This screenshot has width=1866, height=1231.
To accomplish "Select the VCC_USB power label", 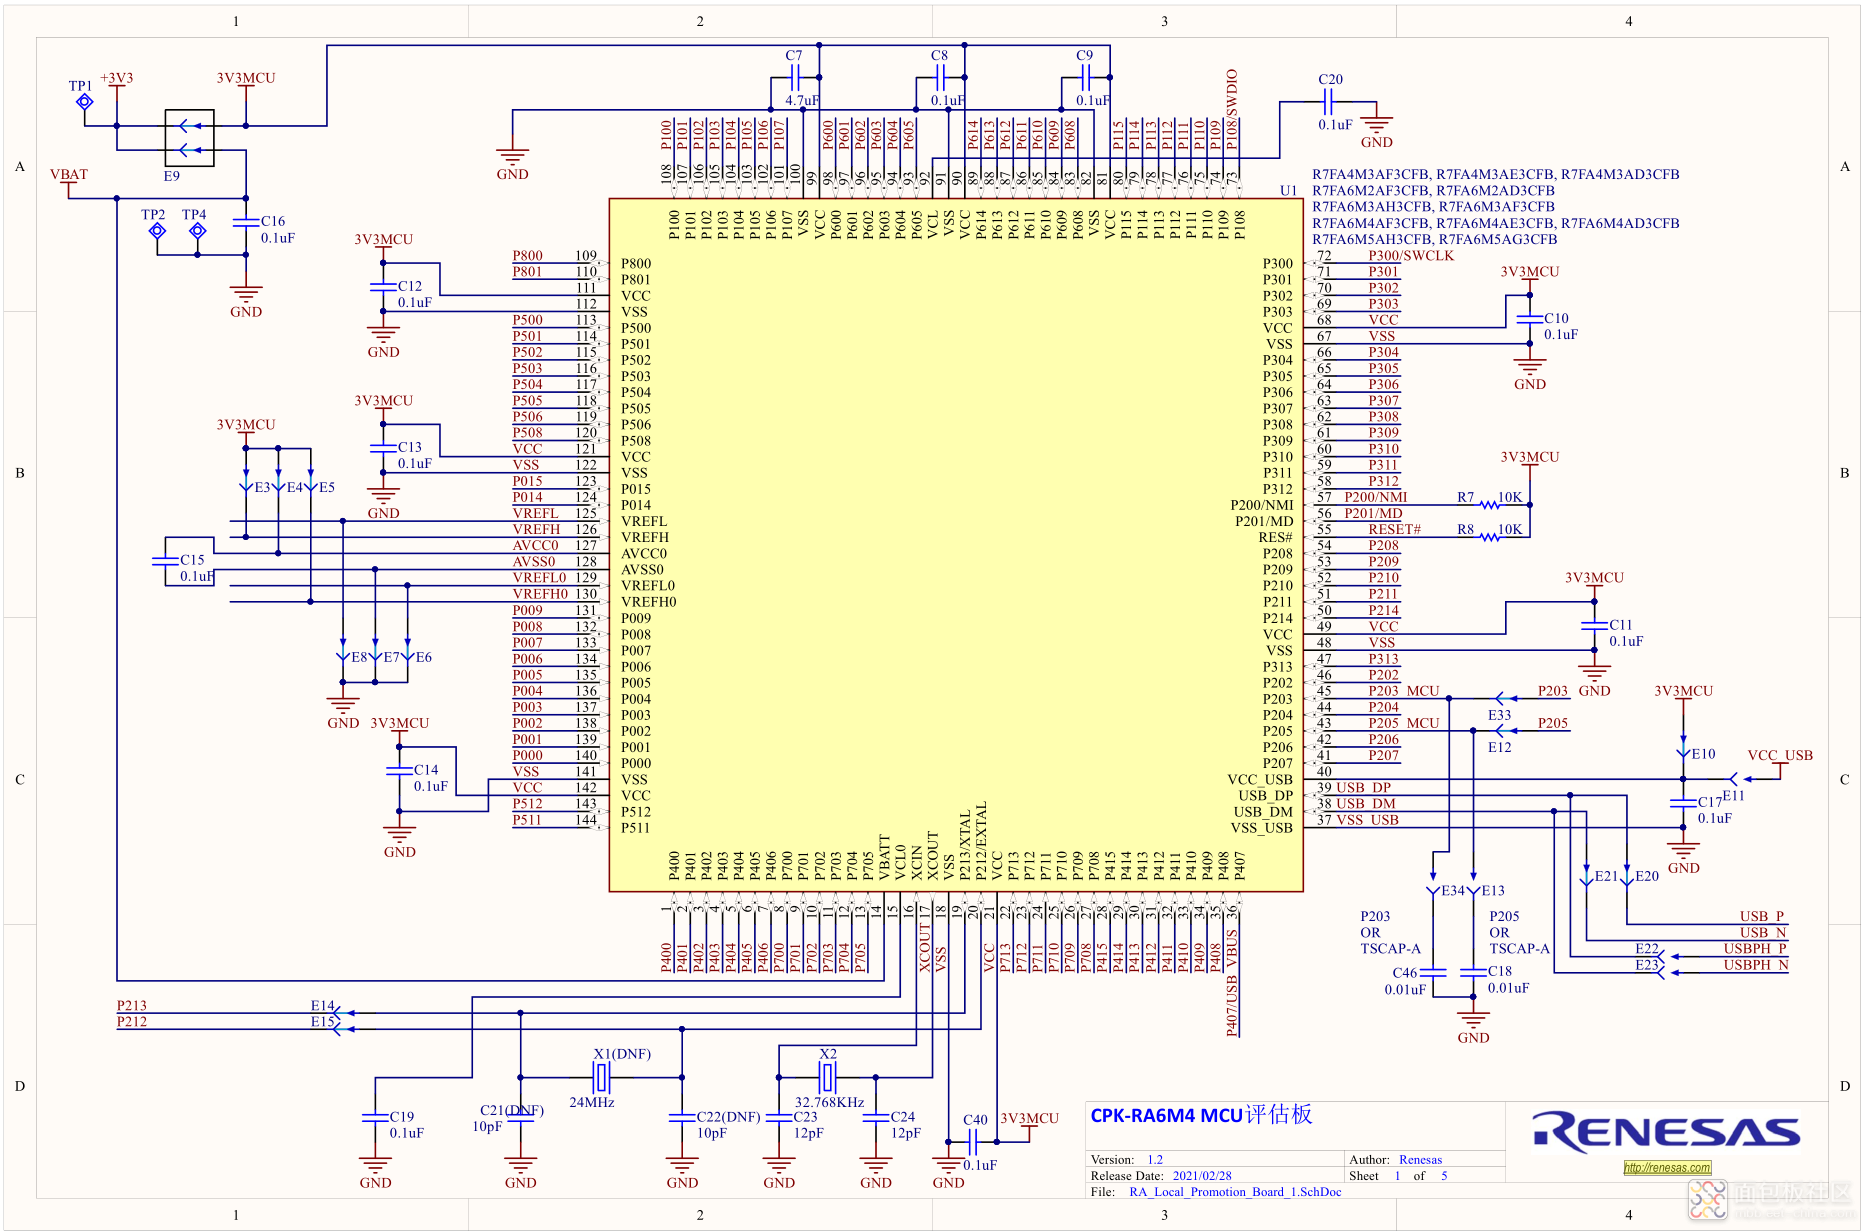I will pyautogui.click(x=1780, y=755).
